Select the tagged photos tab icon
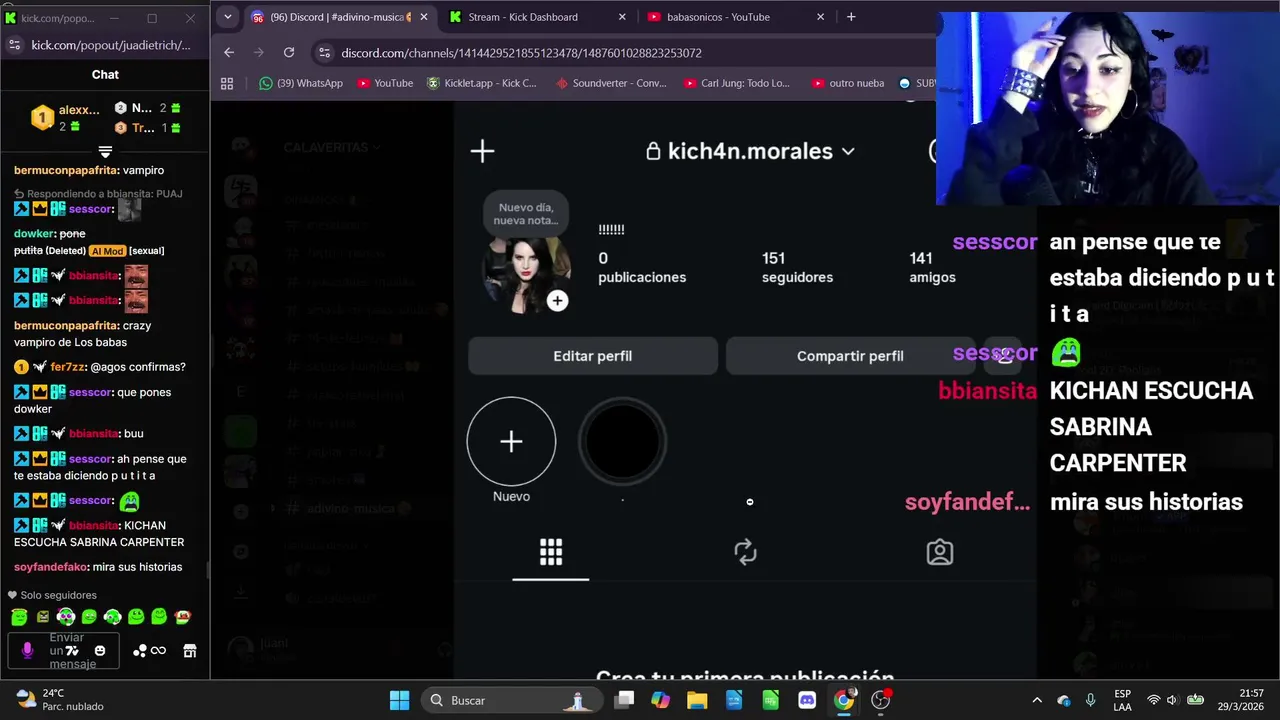The image size is (1280, 720). pyautogui.click(x=939, y=552)
